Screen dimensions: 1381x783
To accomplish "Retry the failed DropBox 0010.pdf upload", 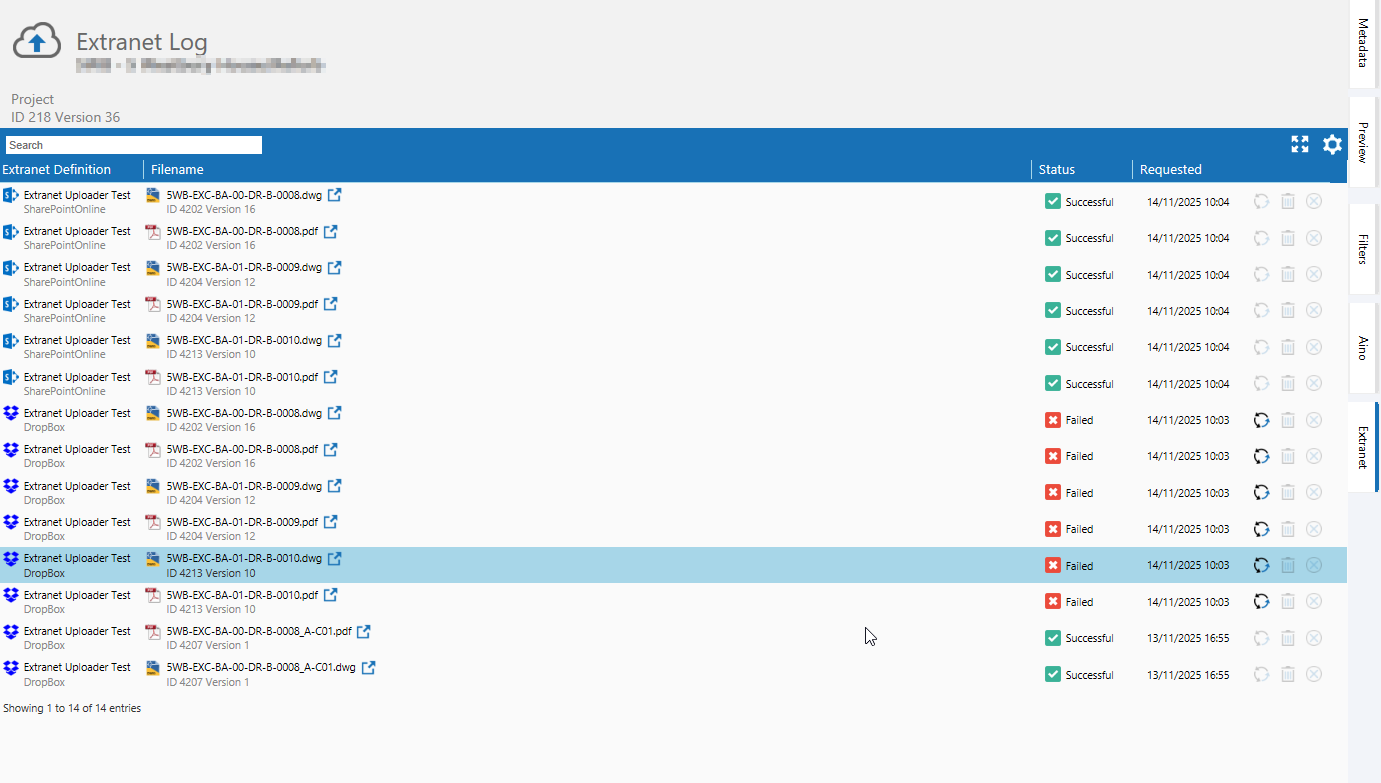I will coord(1262,601).
